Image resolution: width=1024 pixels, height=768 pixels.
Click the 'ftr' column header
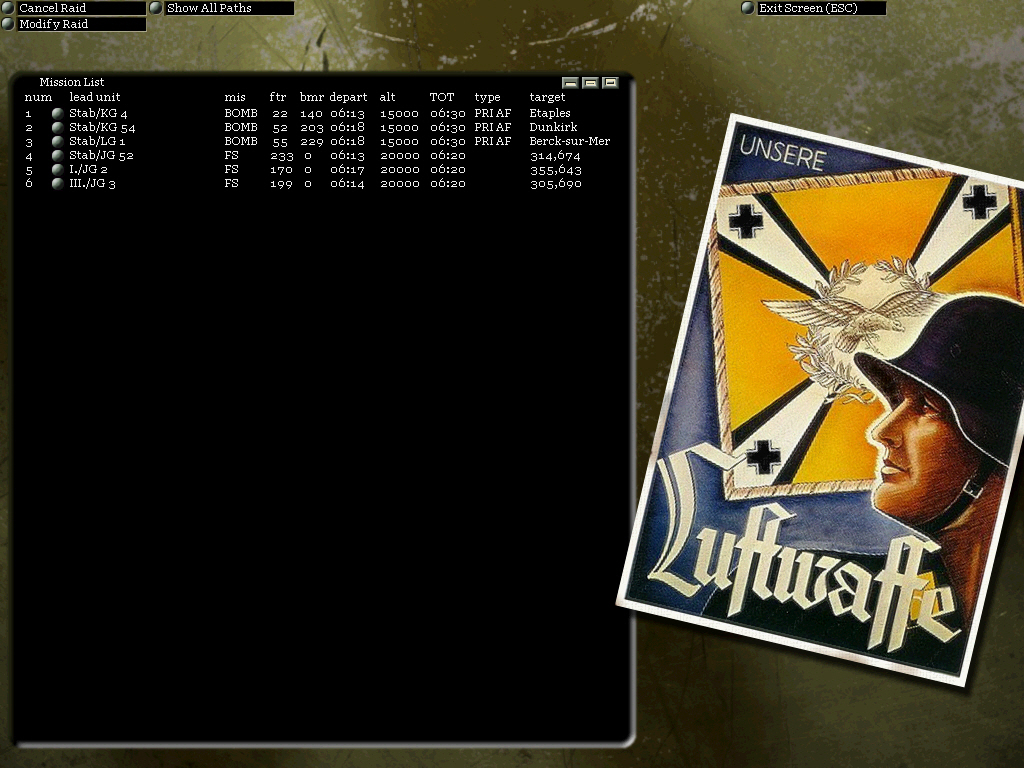pos(278,97)
